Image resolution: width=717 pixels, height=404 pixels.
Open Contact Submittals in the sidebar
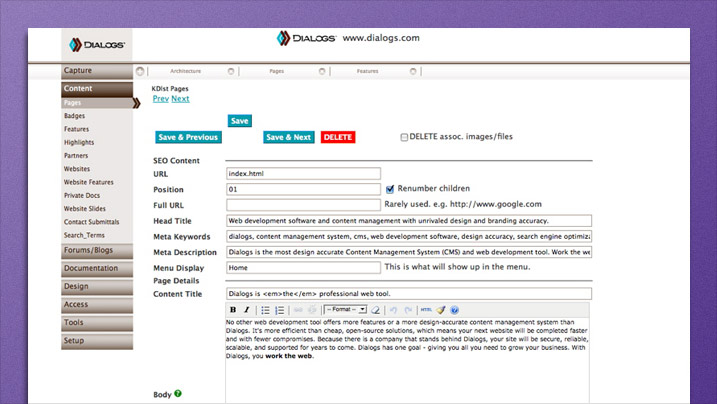point(91,222)
